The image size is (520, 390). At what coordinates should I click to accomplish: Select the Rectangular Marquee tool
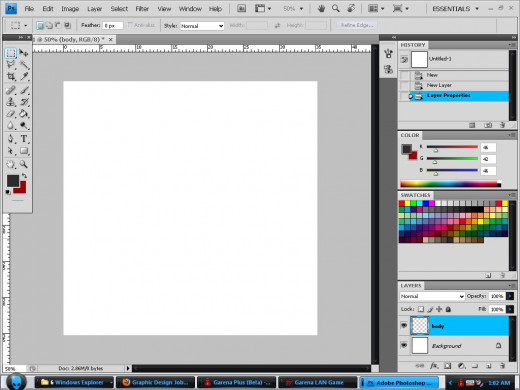(11, 53)
